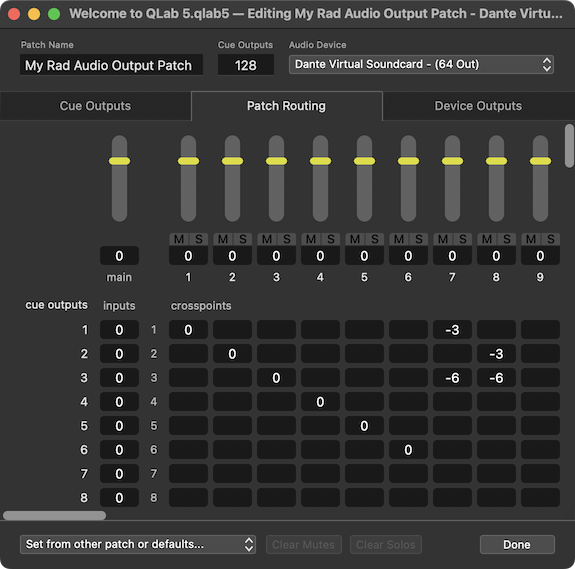This screenshot has width=575, height=569.
Task: Click output 9 level value field
Action: [541, 256]
